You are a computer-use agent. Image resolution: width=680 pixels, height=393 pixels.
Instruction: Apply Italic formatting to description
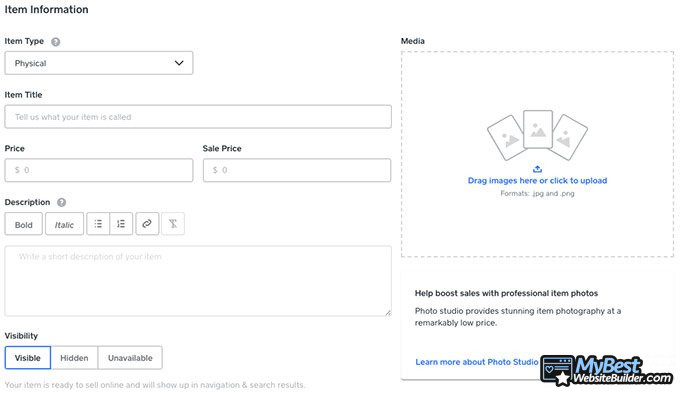pyautogui.click(x=64, y=224)
